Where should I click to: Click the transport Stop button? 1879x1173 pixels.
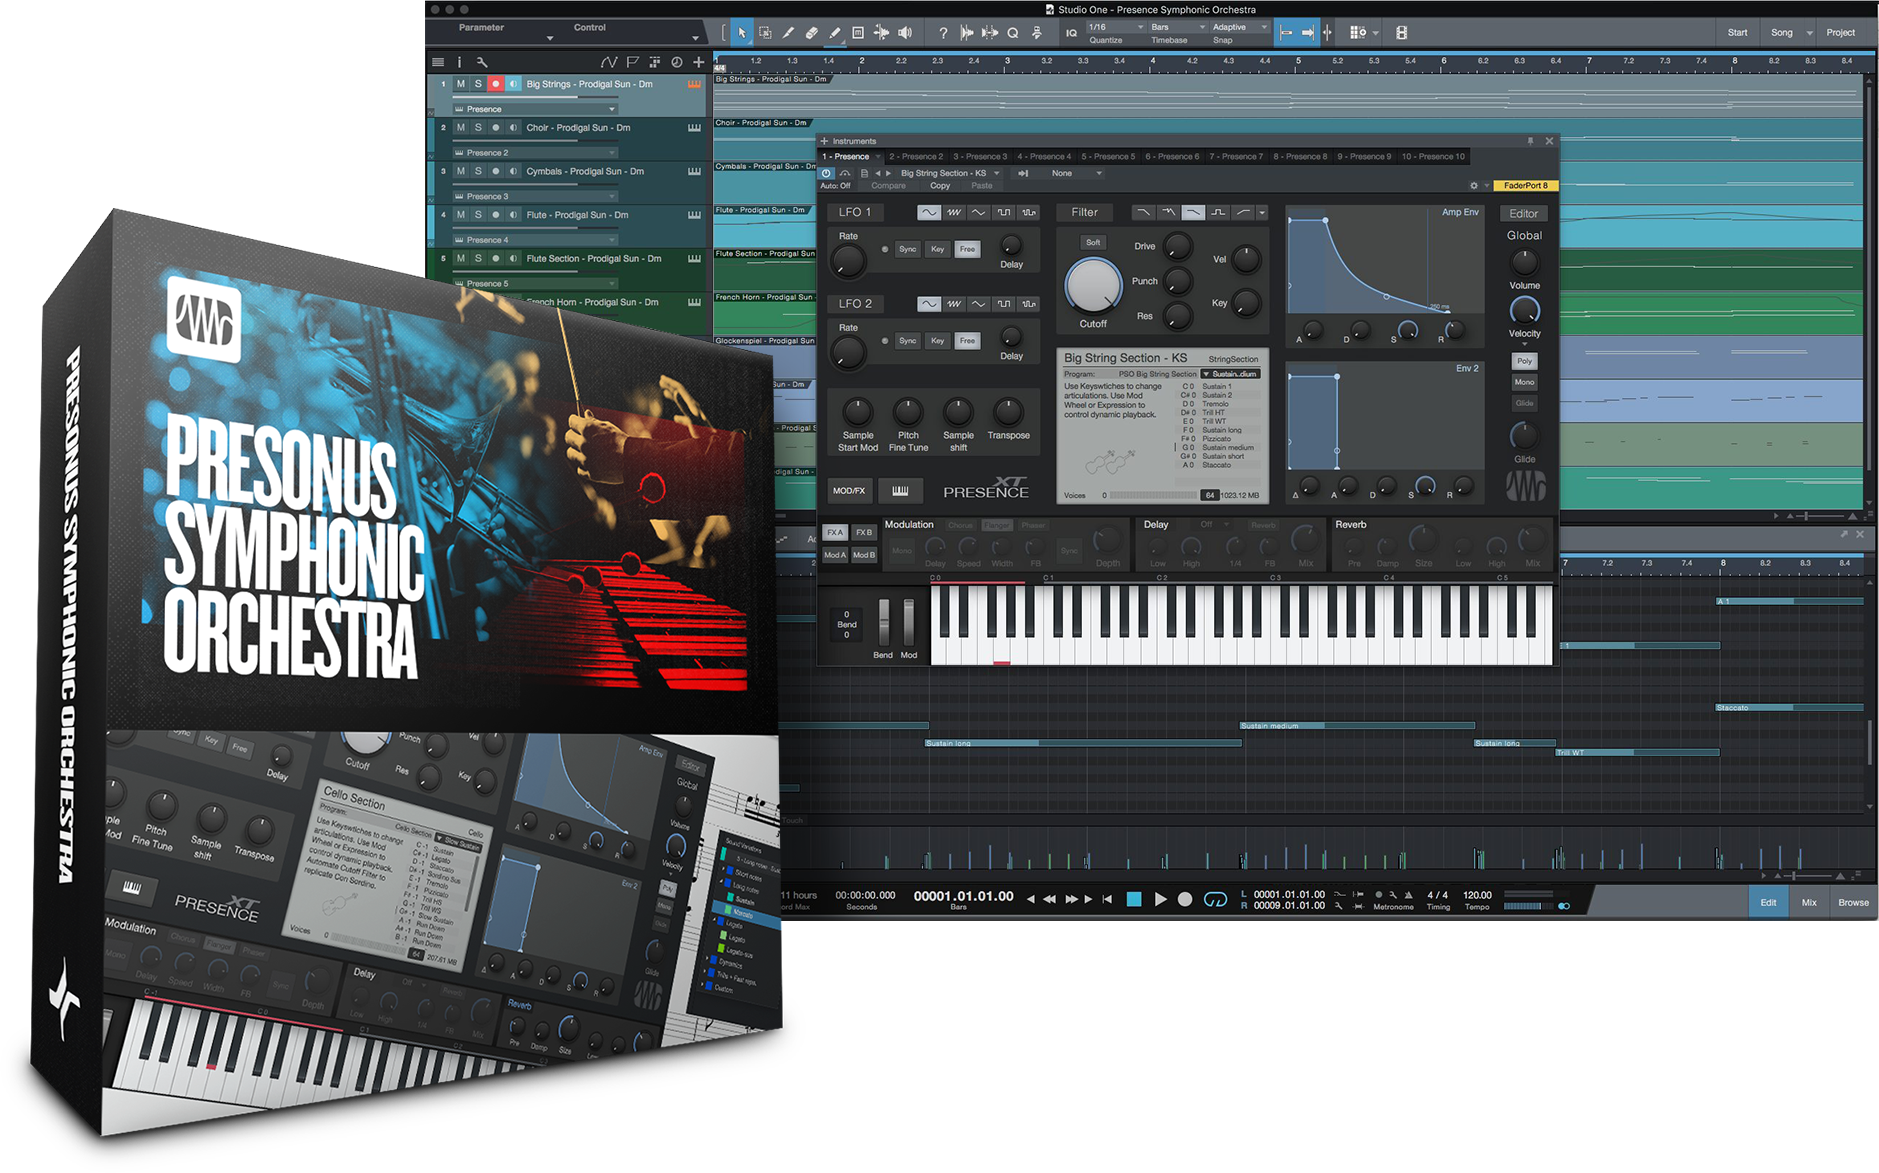[x=1134, y=899]
